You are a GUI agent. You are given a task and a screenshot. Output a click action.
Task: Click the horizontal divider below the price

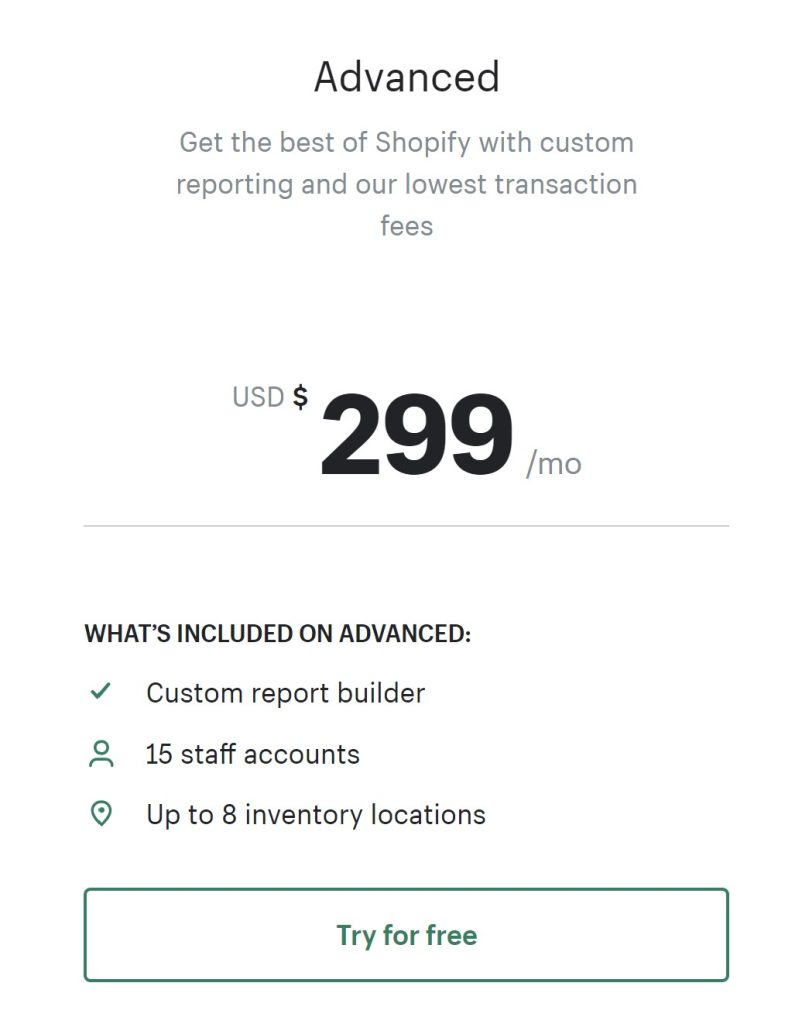tap(406, 525)
